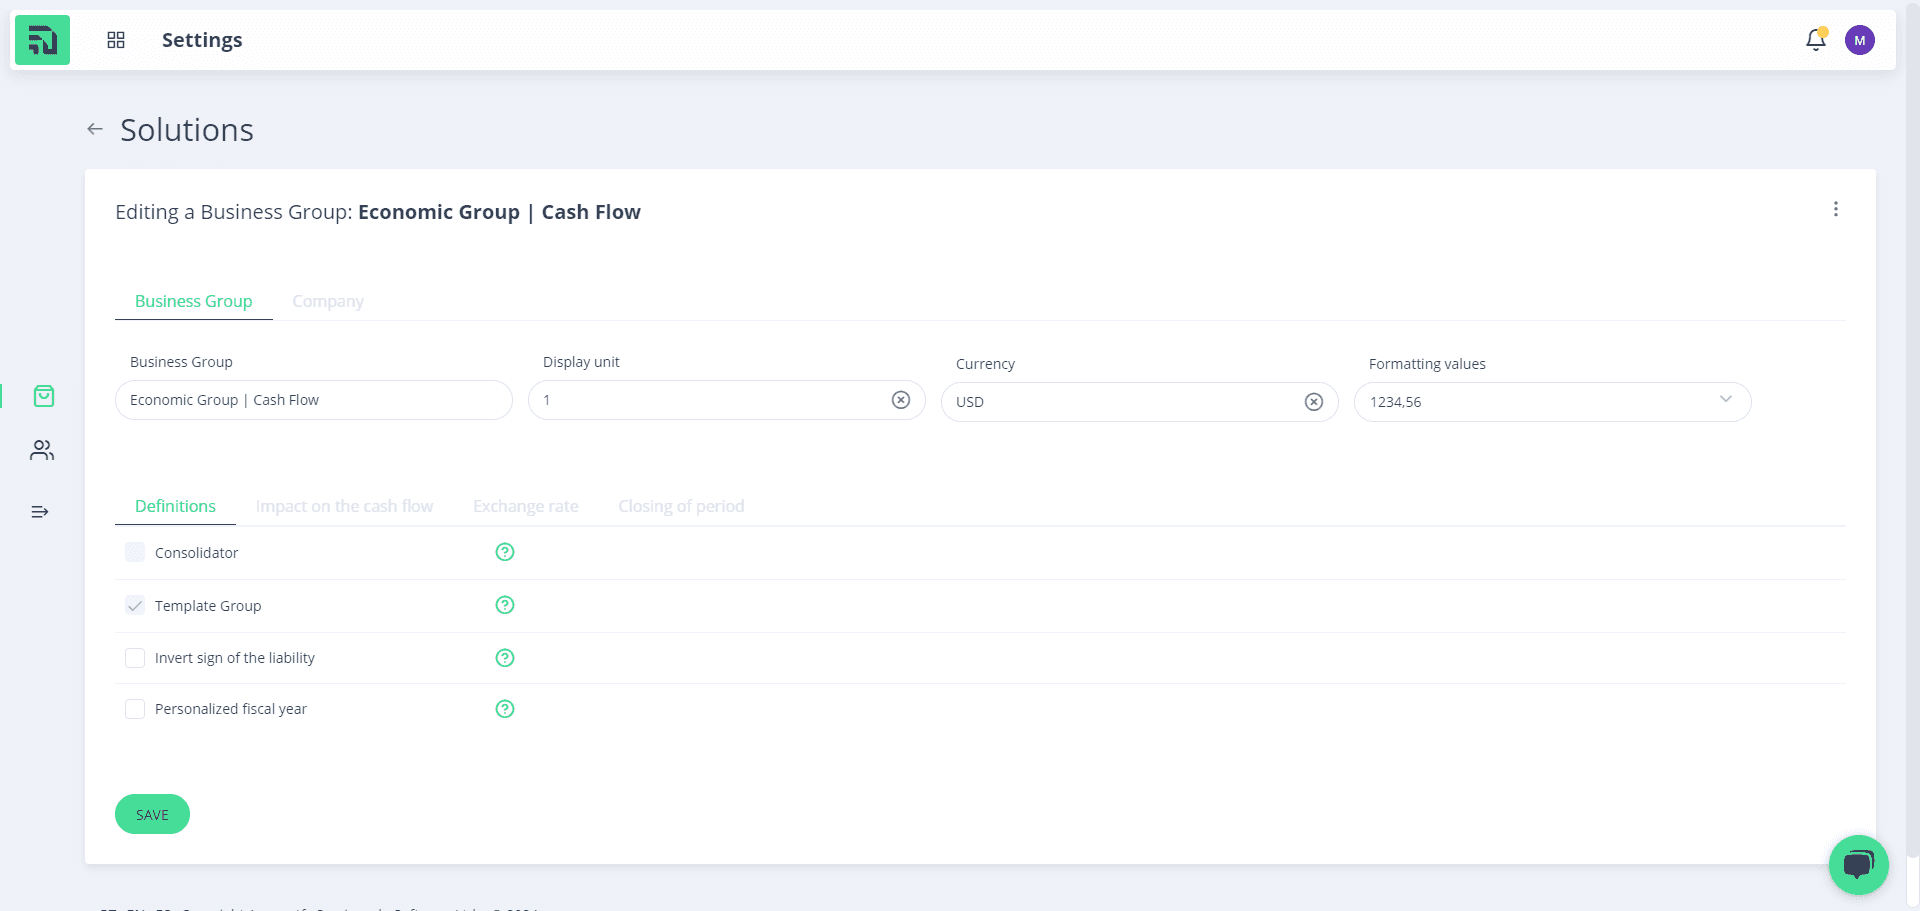Enable Personalized fiscal year checkbox
This screenshot has width=1920, height=911.
tap(135, 709)
